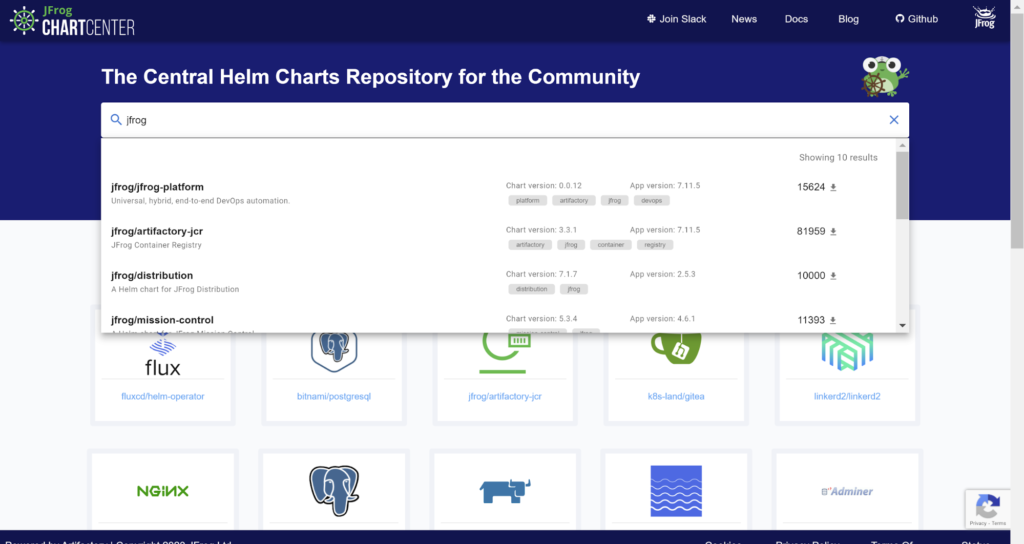This screenshot has width=1024, height=544.
Task: Open the NGINX chart thumbnail
Action: point(162,491)
